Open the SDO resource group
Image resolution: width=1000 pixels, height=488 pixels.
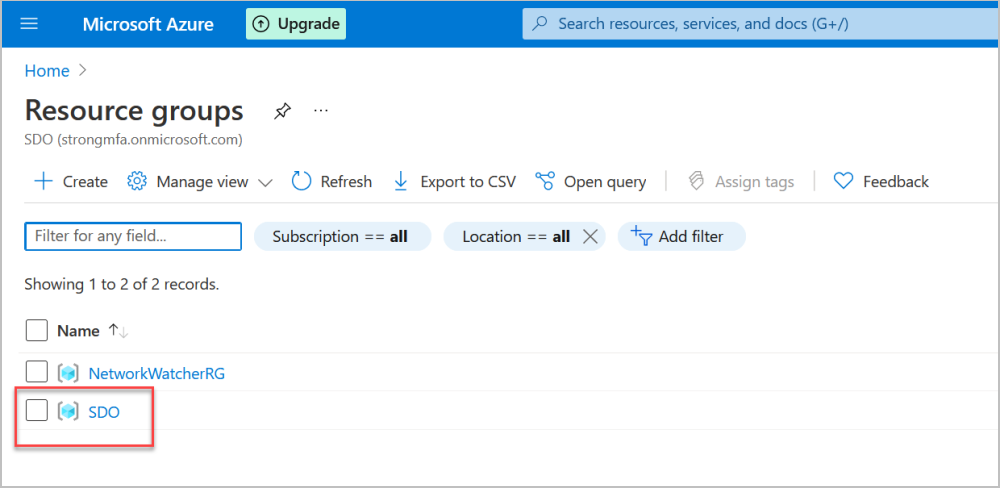pos(104,412)
